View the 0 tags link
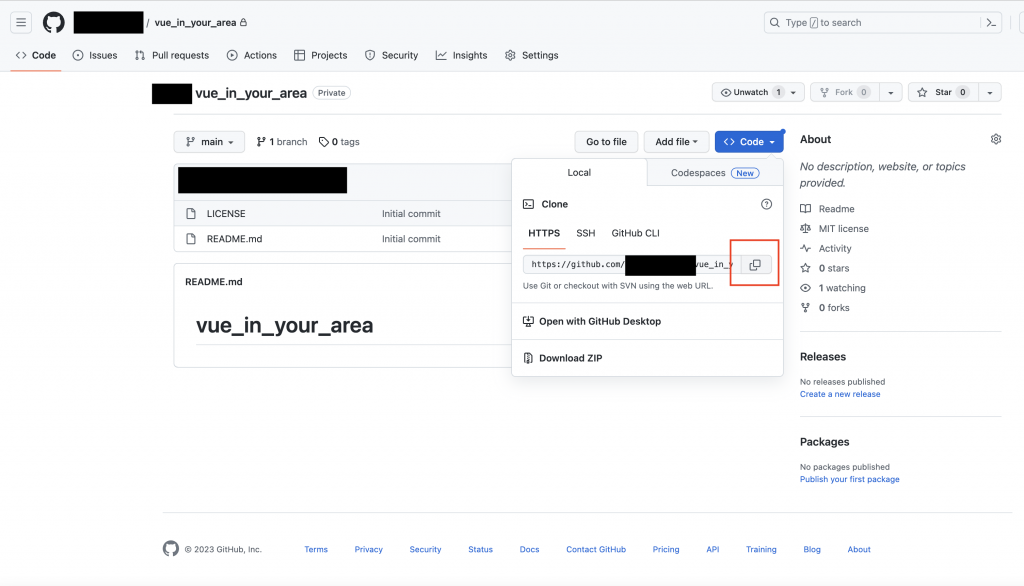1024x586 pixels. point(339,142)
